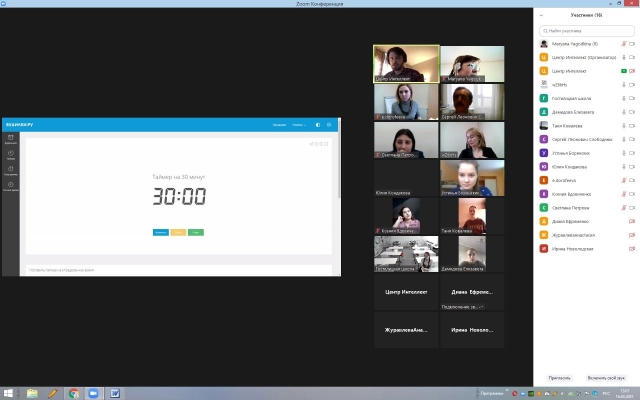The width and height of the screenshot is (640, 400).
Task: Toggle microphone for Устинья Борисюк row
Action: 624,153
